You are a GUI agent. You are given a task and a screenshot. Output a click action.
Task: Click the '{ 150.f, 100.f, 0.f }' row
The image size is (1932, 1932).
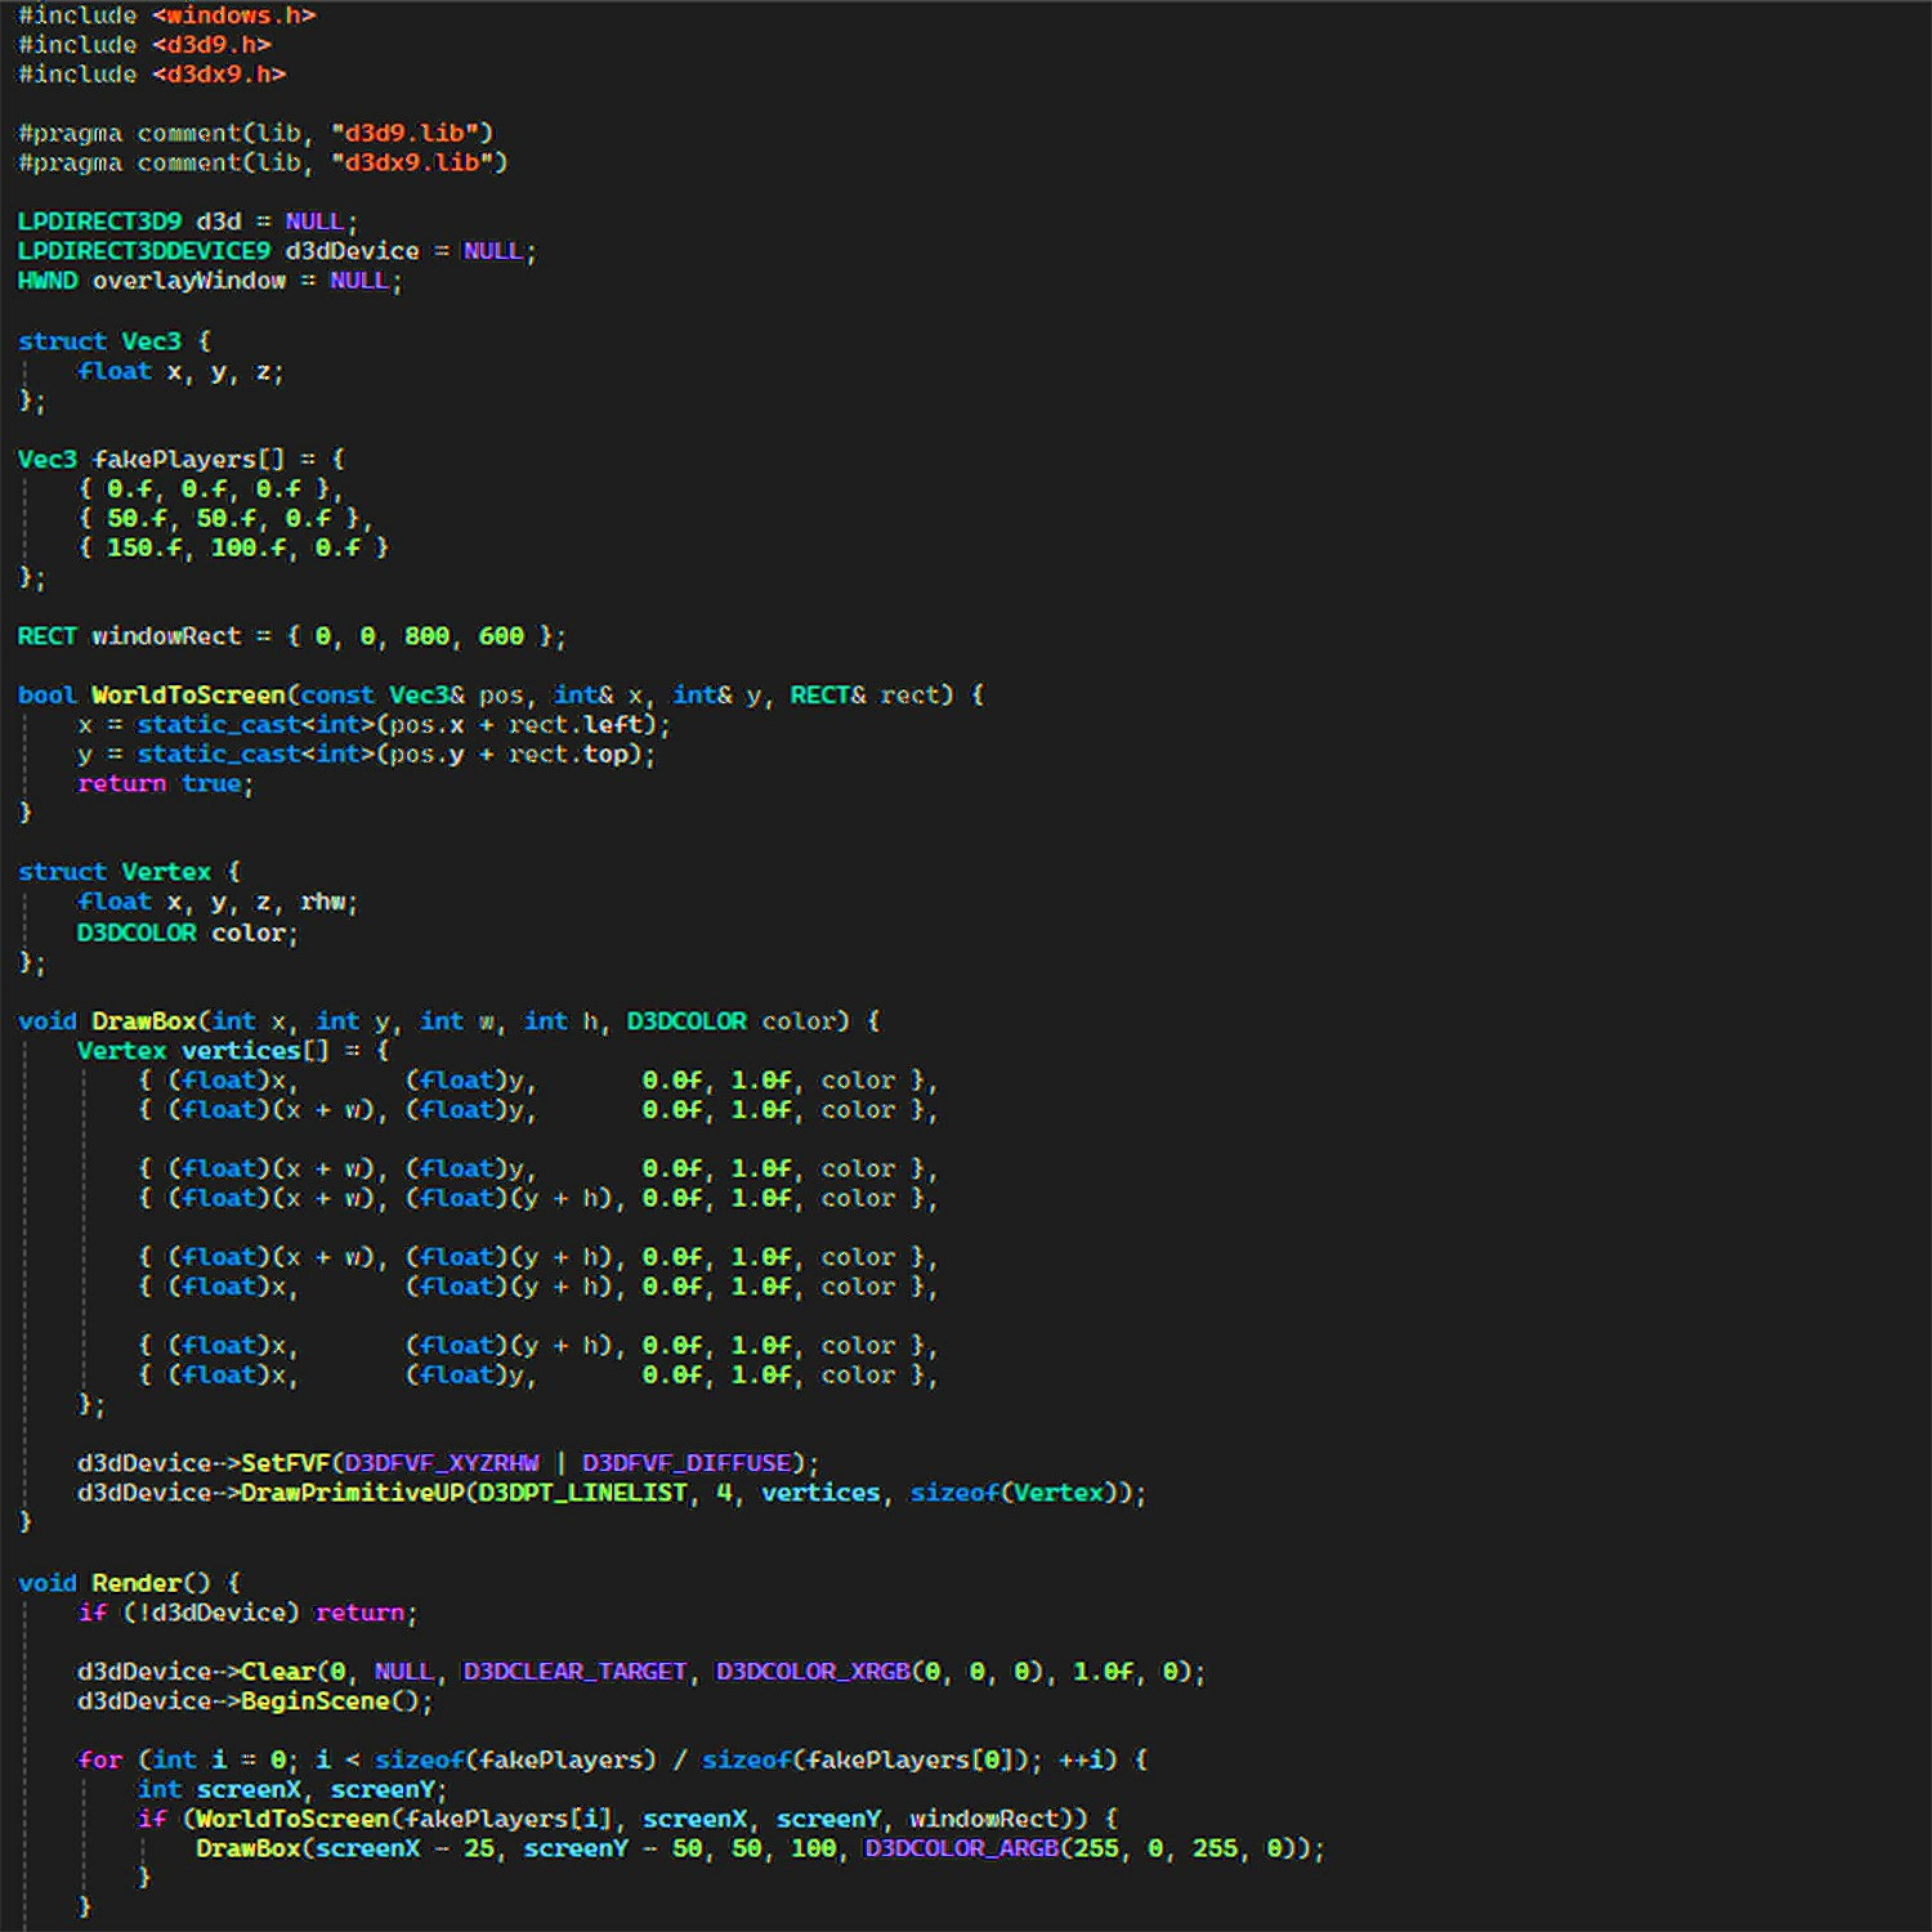(233, 548)
